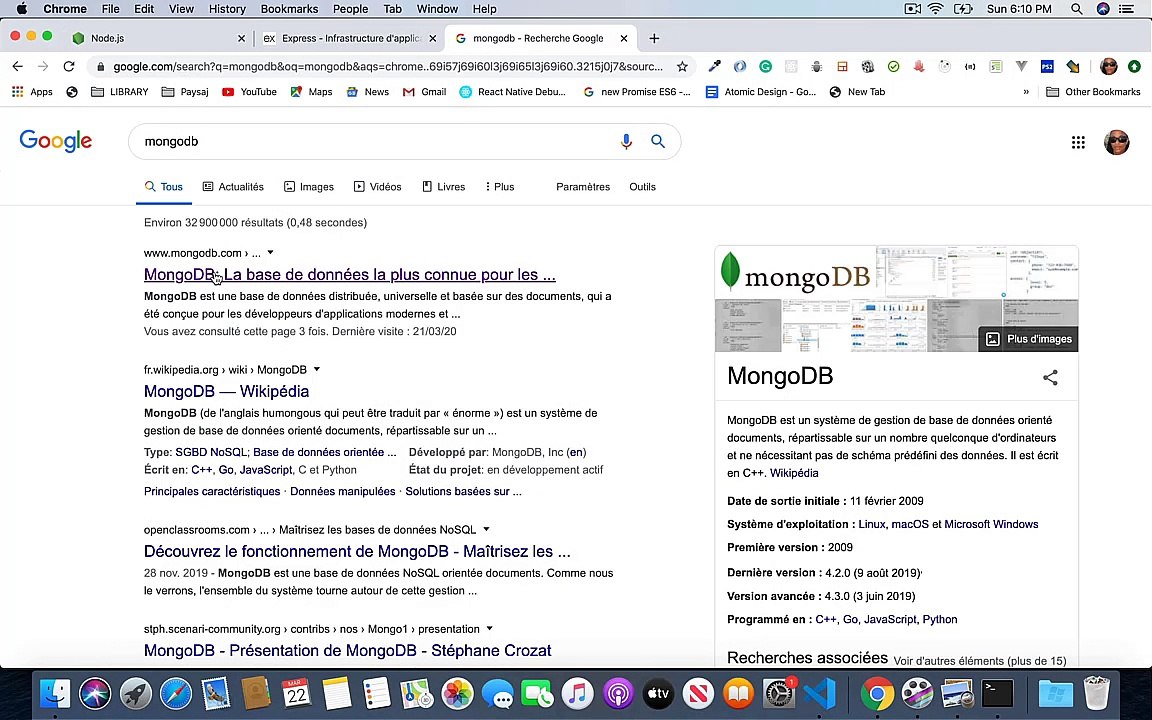The width and height of the screenshot is (1152, 720).
Task: Open the Plus search filters menu
Action: (500, 187)
